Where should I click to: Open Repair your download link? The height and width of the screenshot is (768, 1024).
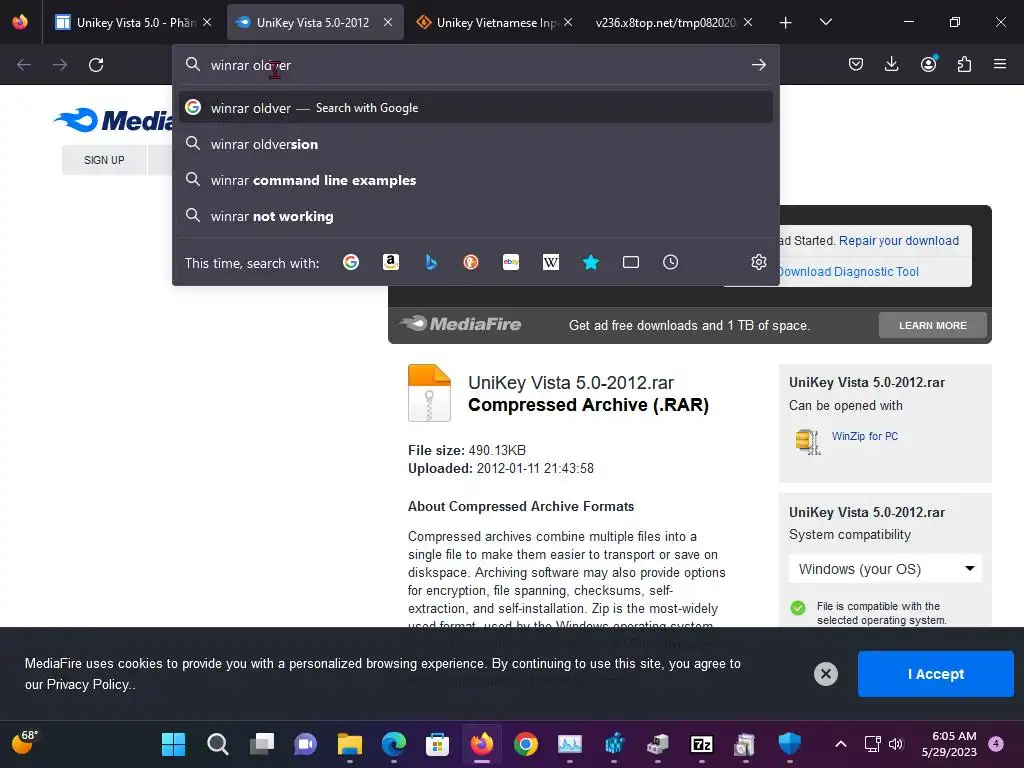[899, 241]
